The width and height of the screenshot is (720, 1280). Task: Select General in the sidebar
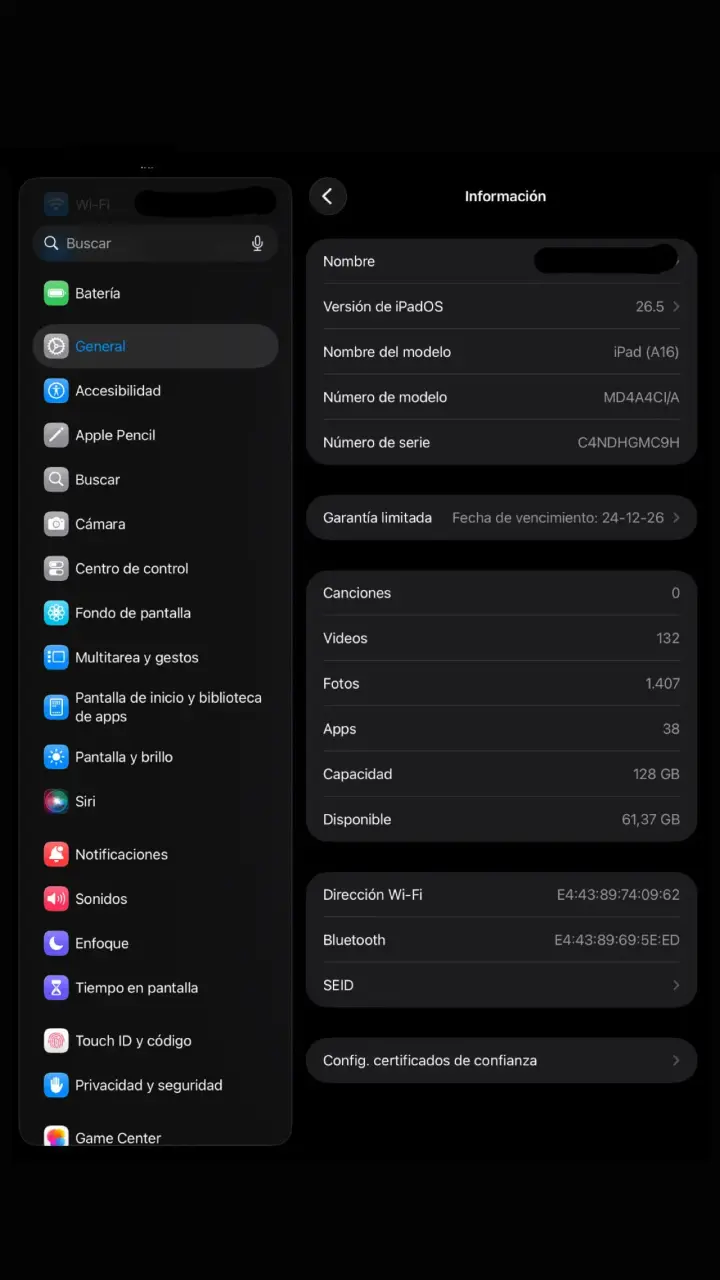155,346
